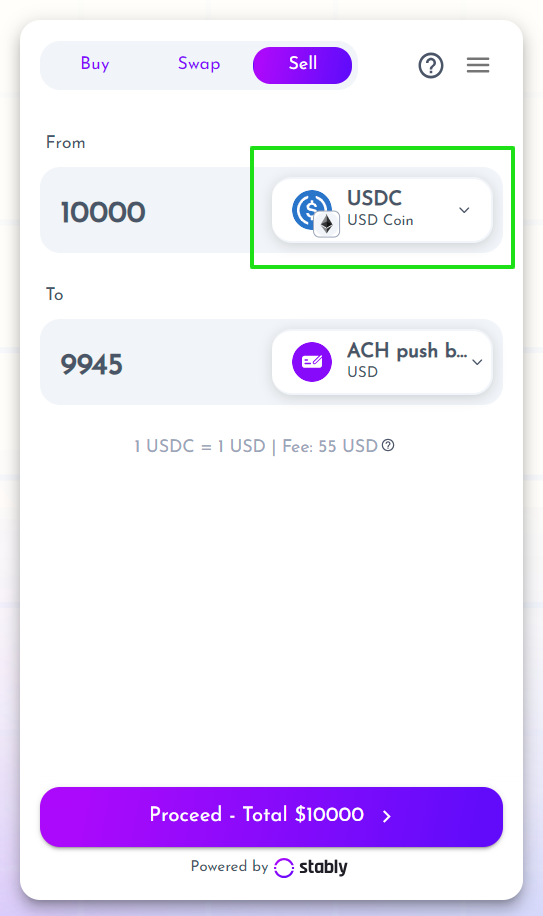Image resolution: width=543 pixels, height=916 pixels.
Task: Click the Ethereum network badge icon
Action: pyautogui.click(x=327, y=224)
